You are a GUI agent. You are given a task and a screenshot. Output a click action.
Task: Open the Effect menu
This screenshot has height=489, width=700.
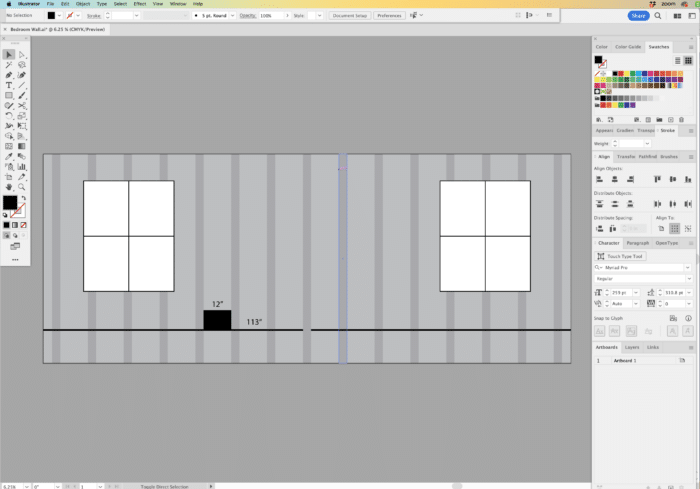pos(140,4)
